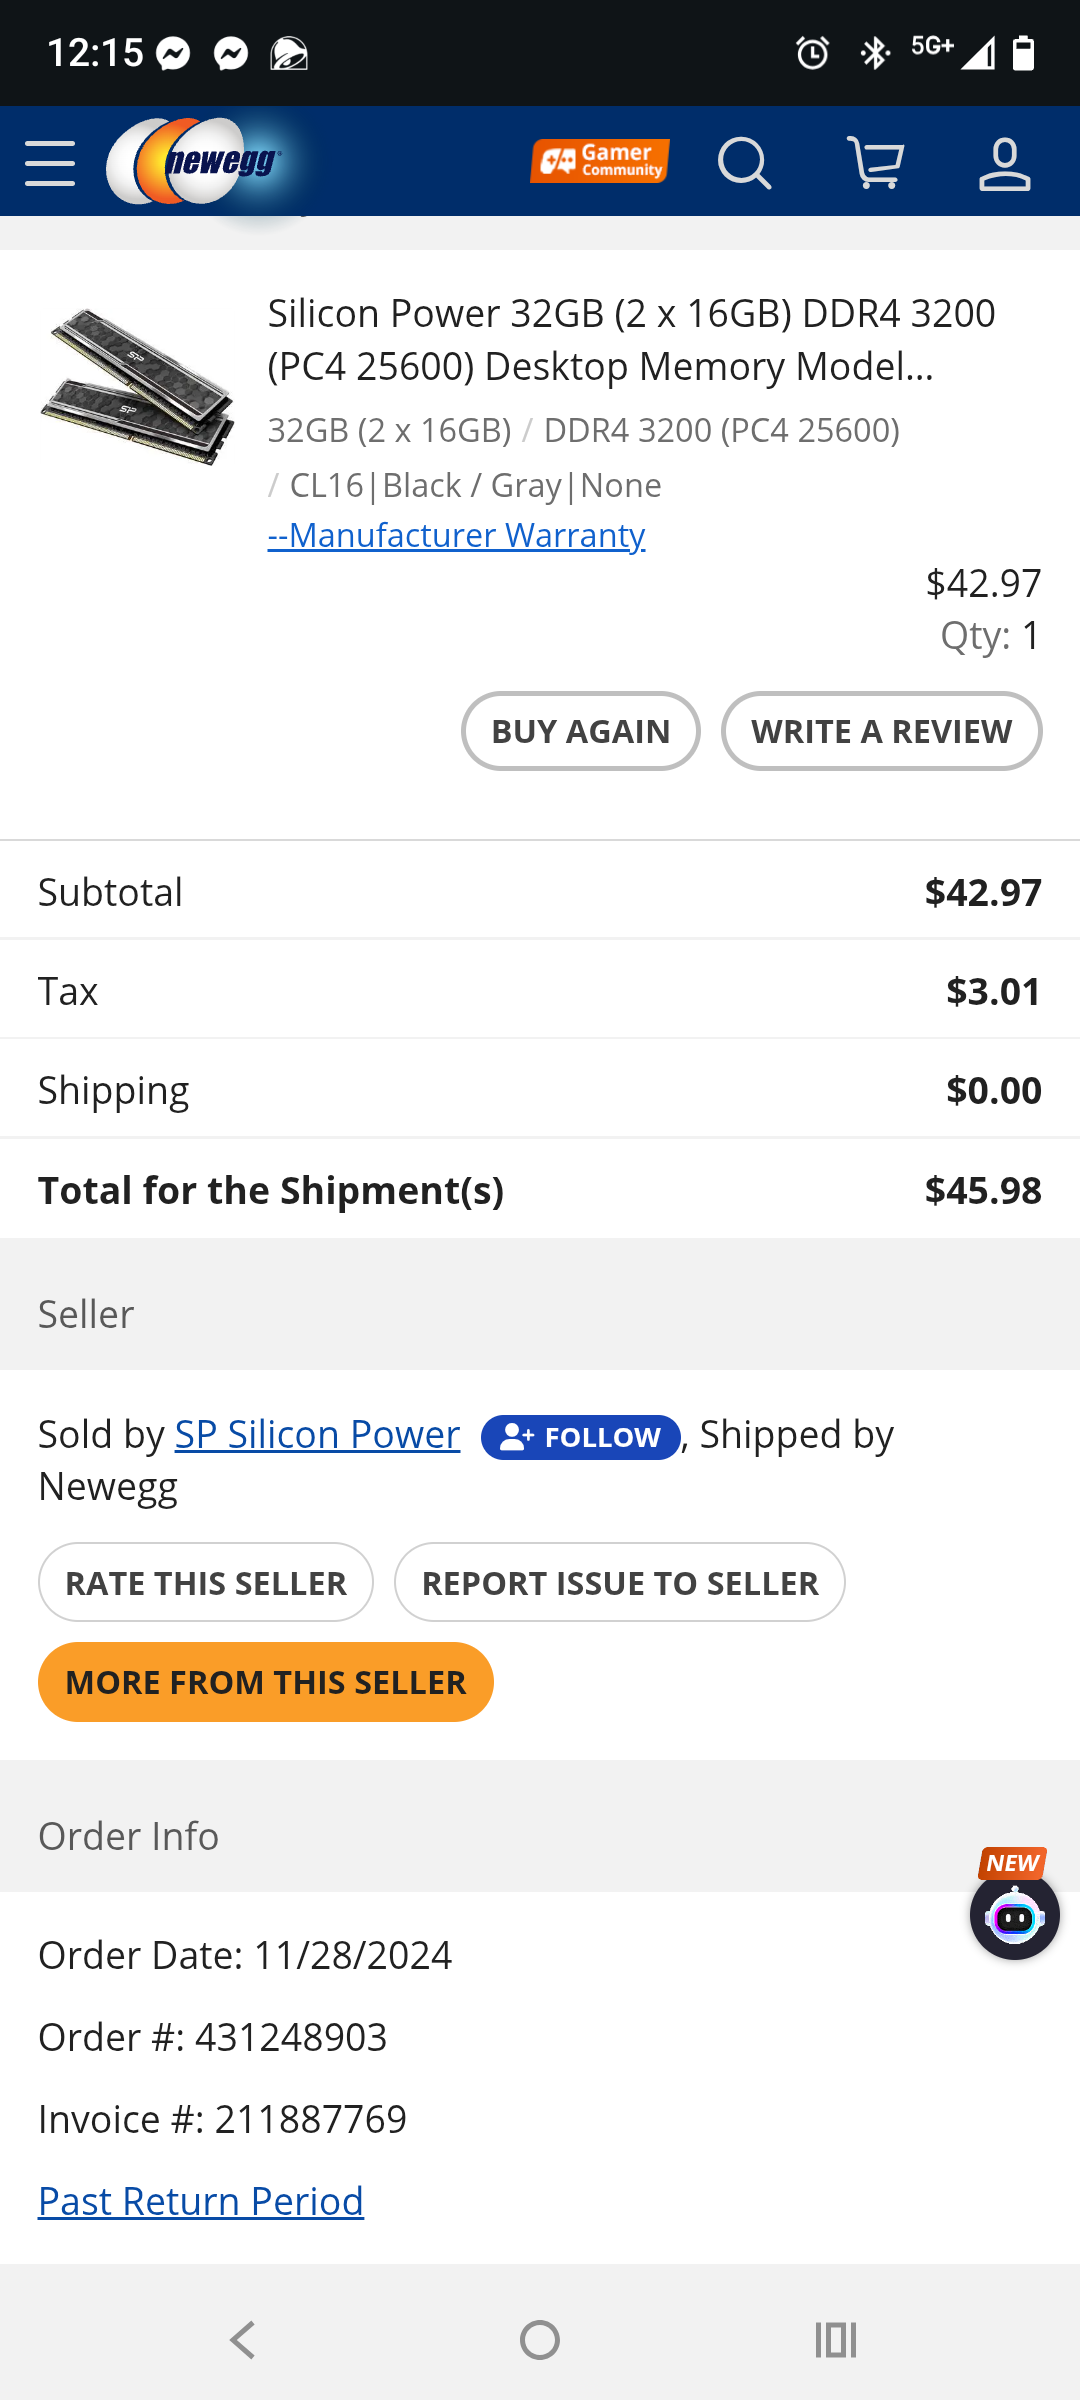Tap the Android home button
Image resolution: width=1080 pixels, height=2400 pixels.
click(x=540, y=2340)
